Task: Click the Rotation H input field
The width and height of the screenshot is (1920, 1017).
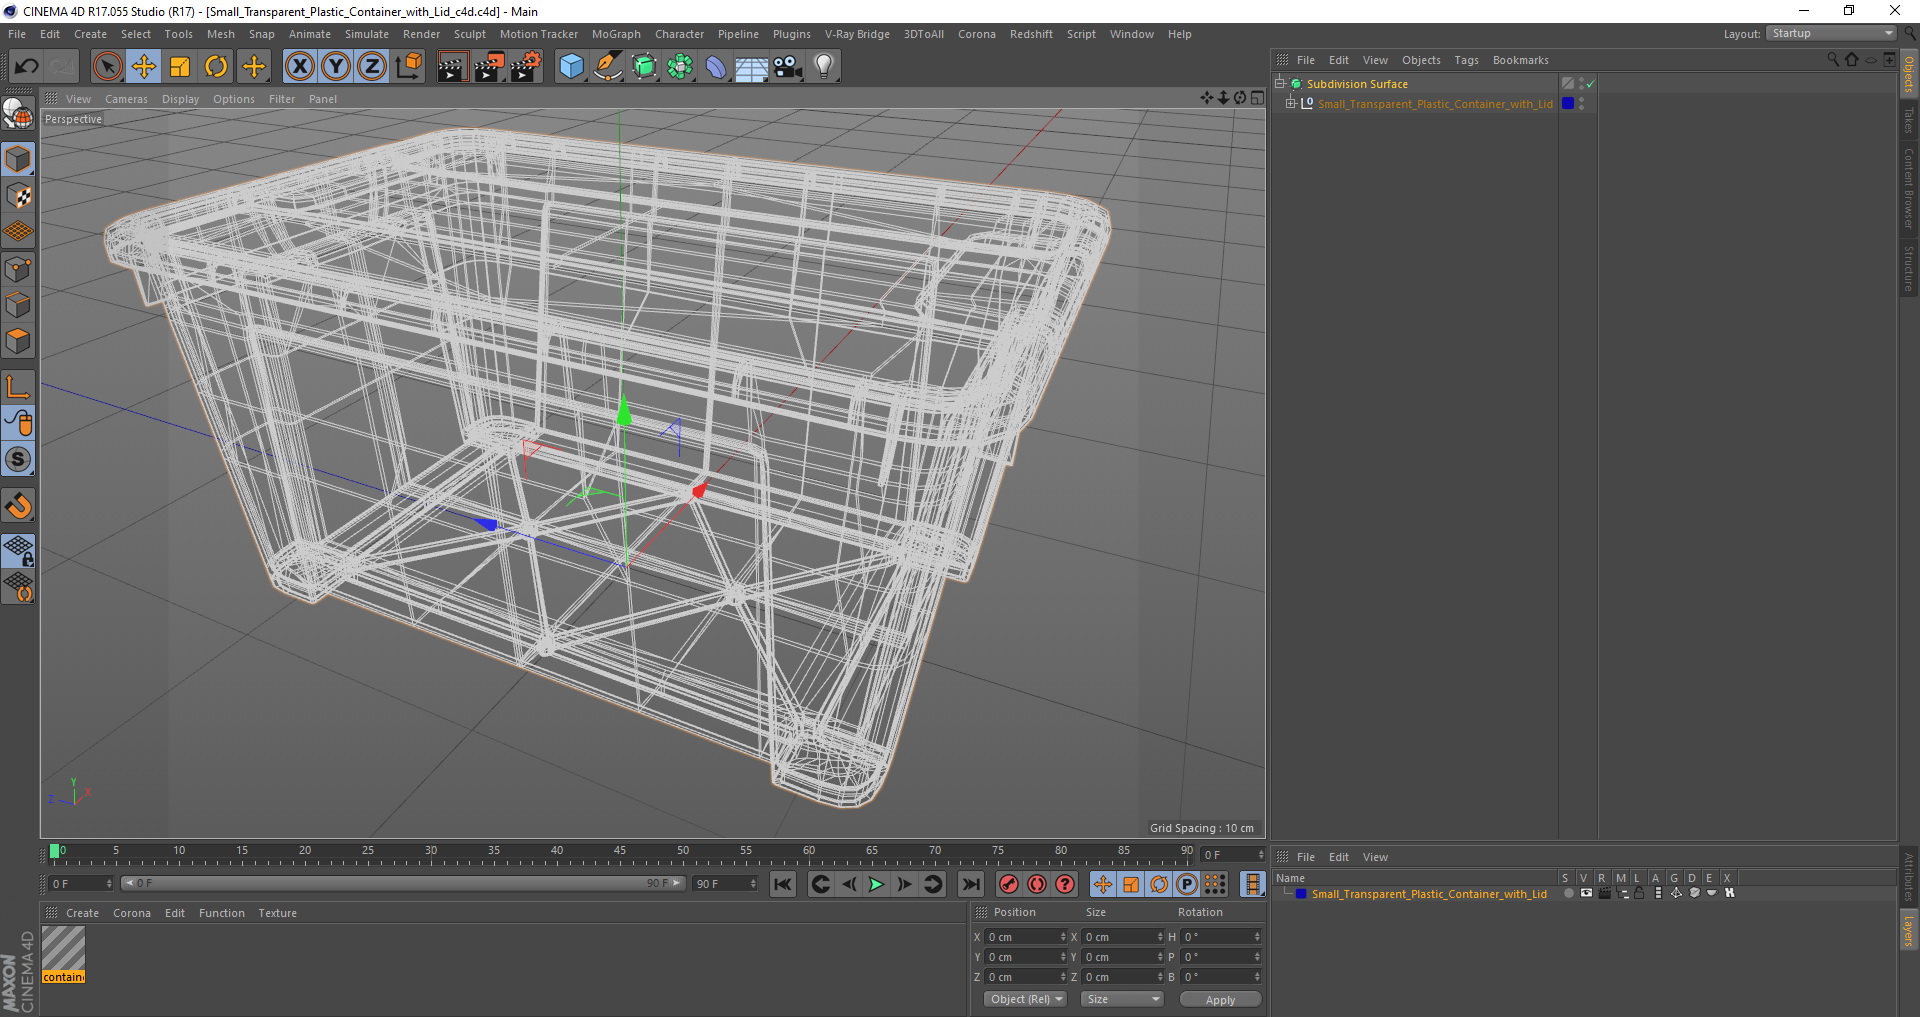Action: point(1220,937)
